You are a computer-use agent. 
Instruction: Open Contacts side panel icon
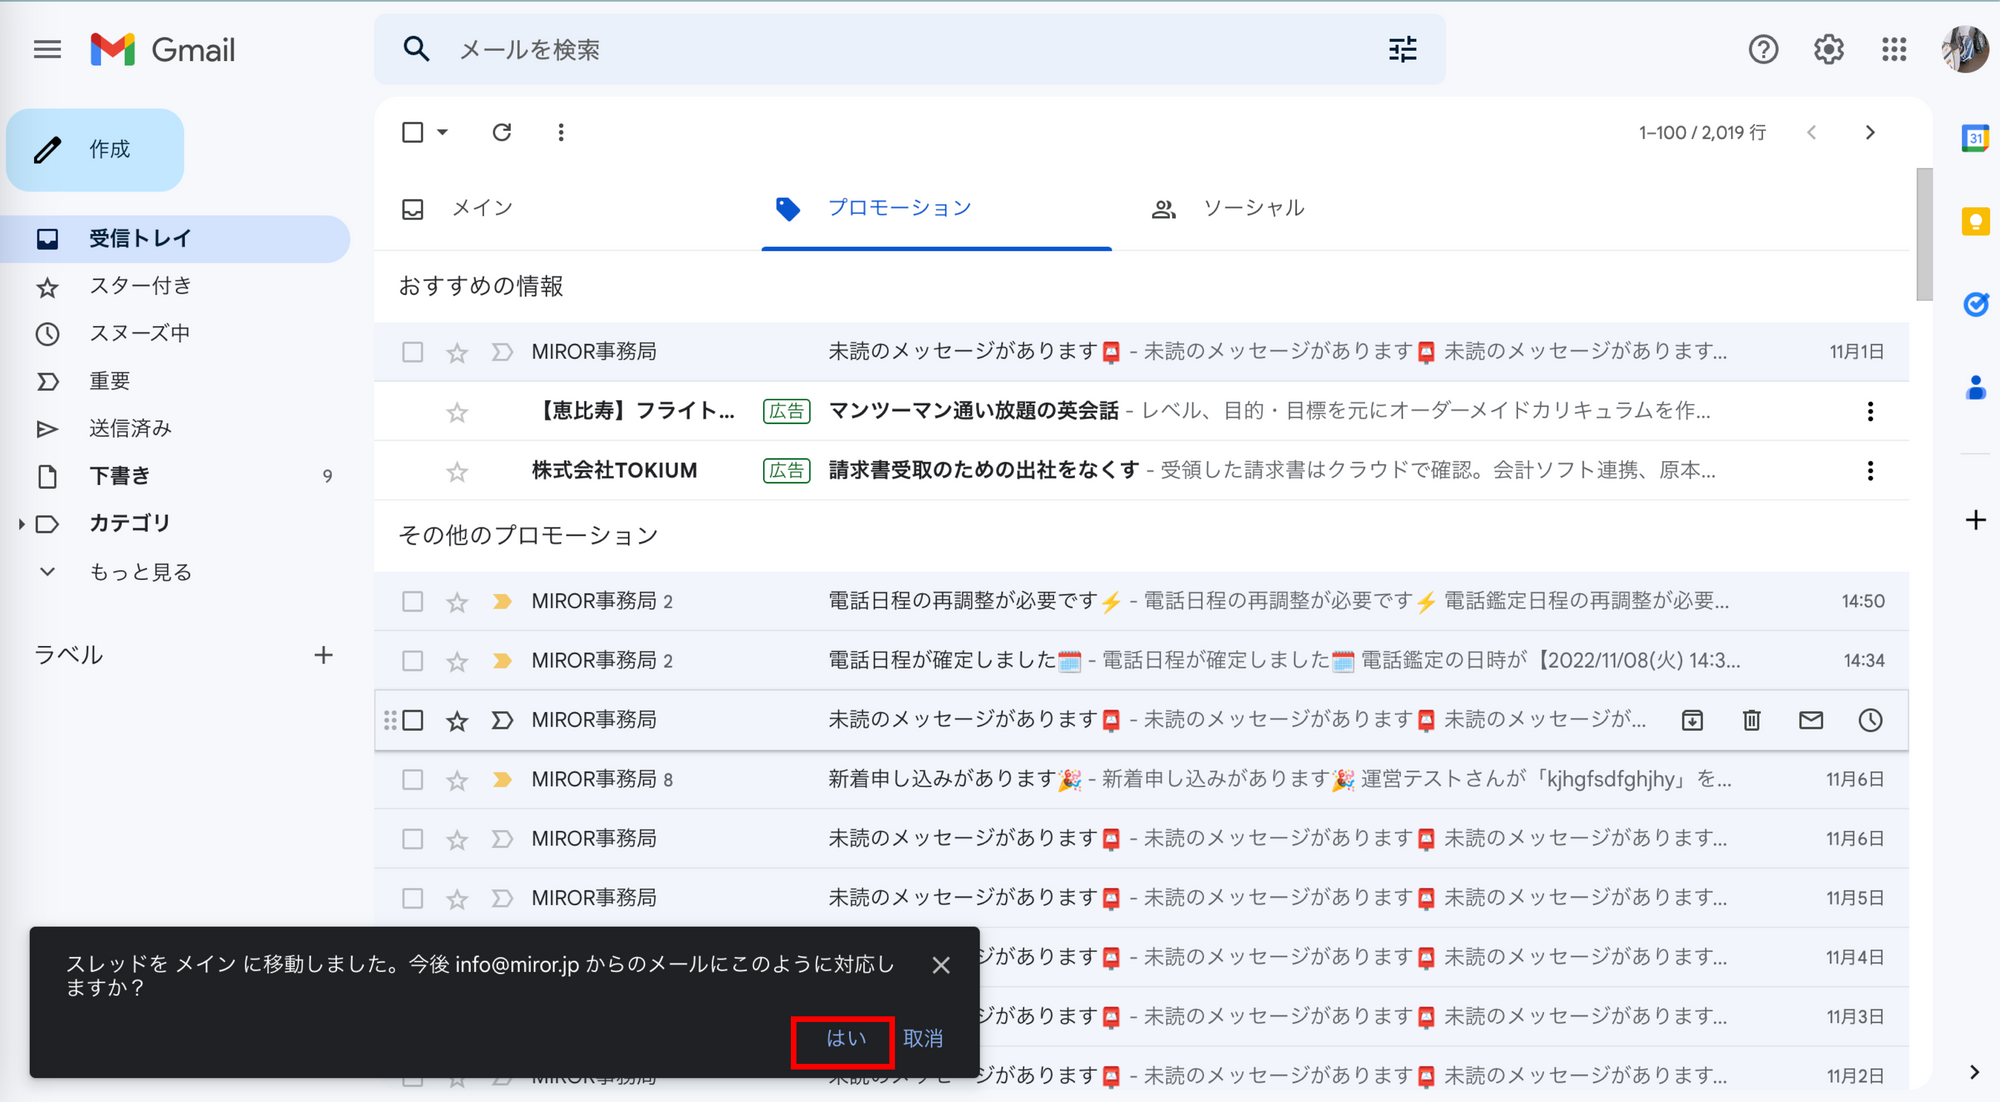[1975, 387]
